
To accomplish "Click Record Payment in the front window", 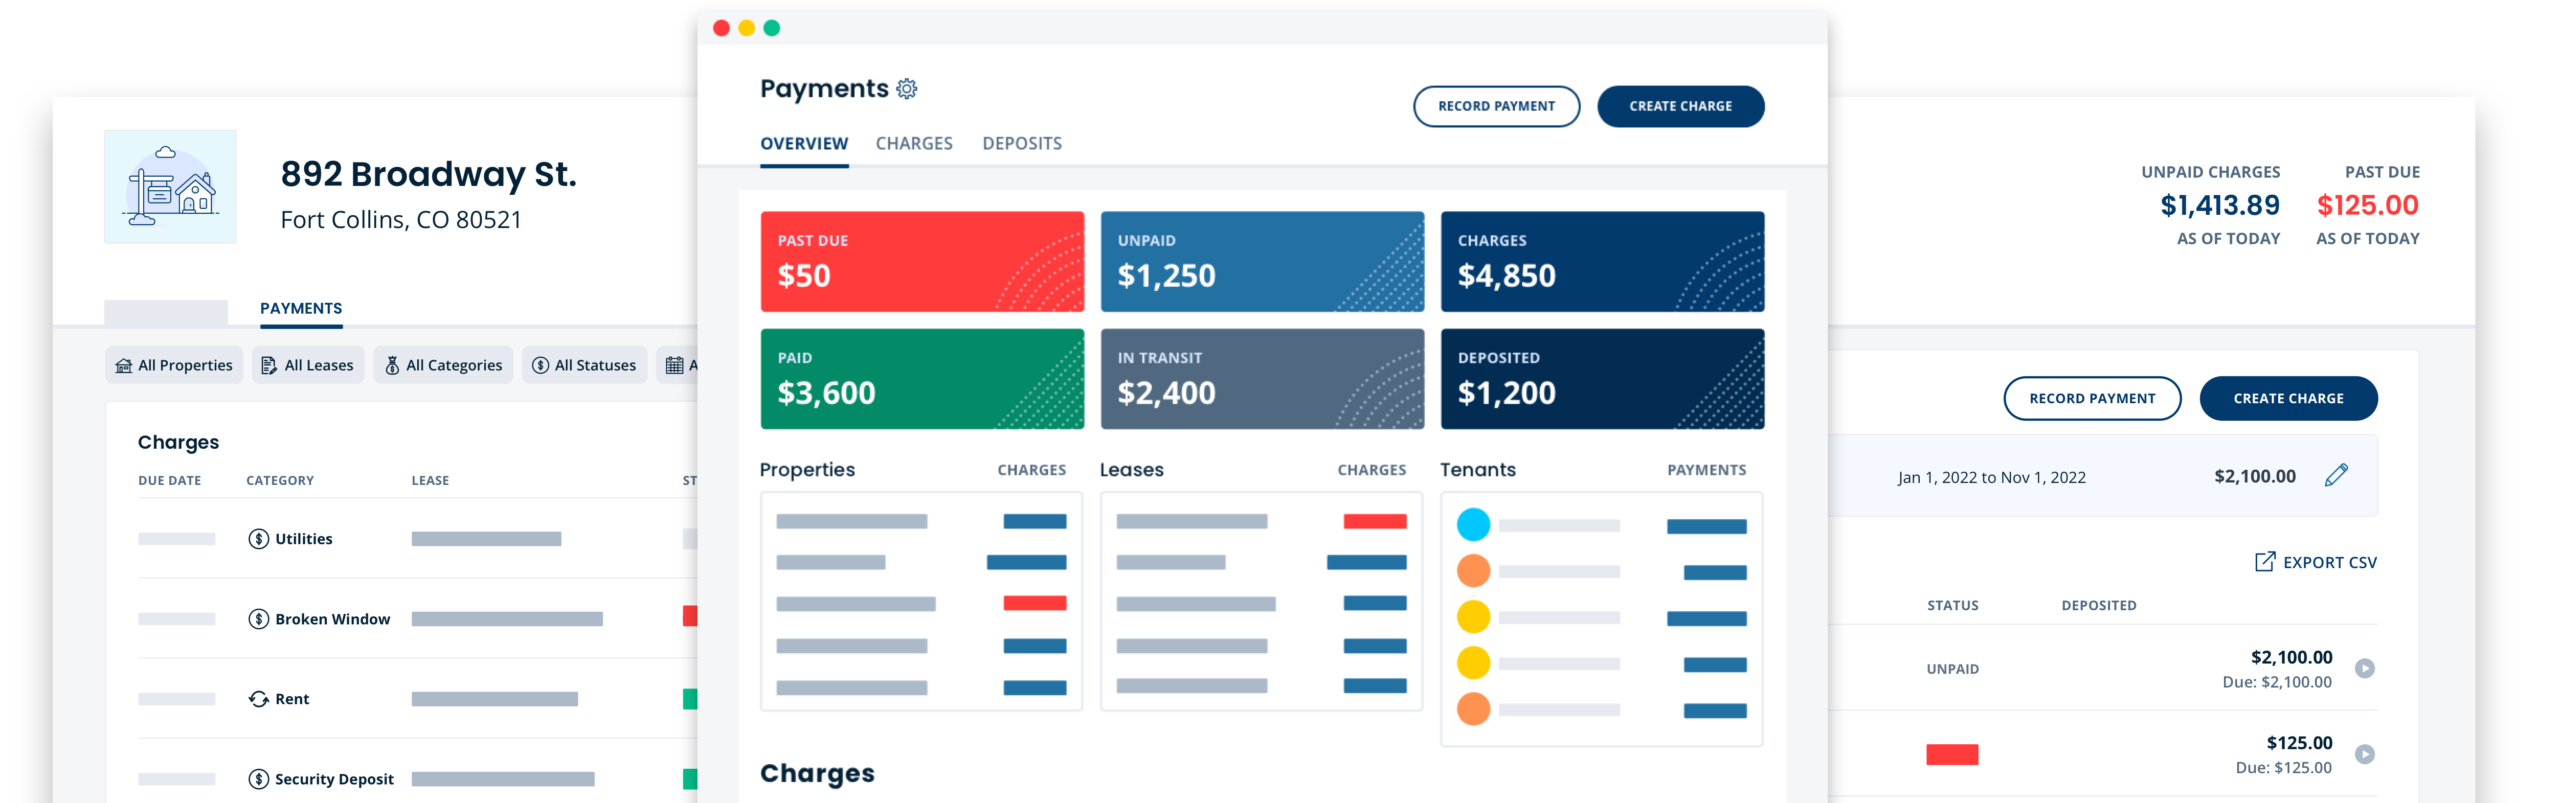I will pos(1496,106).
